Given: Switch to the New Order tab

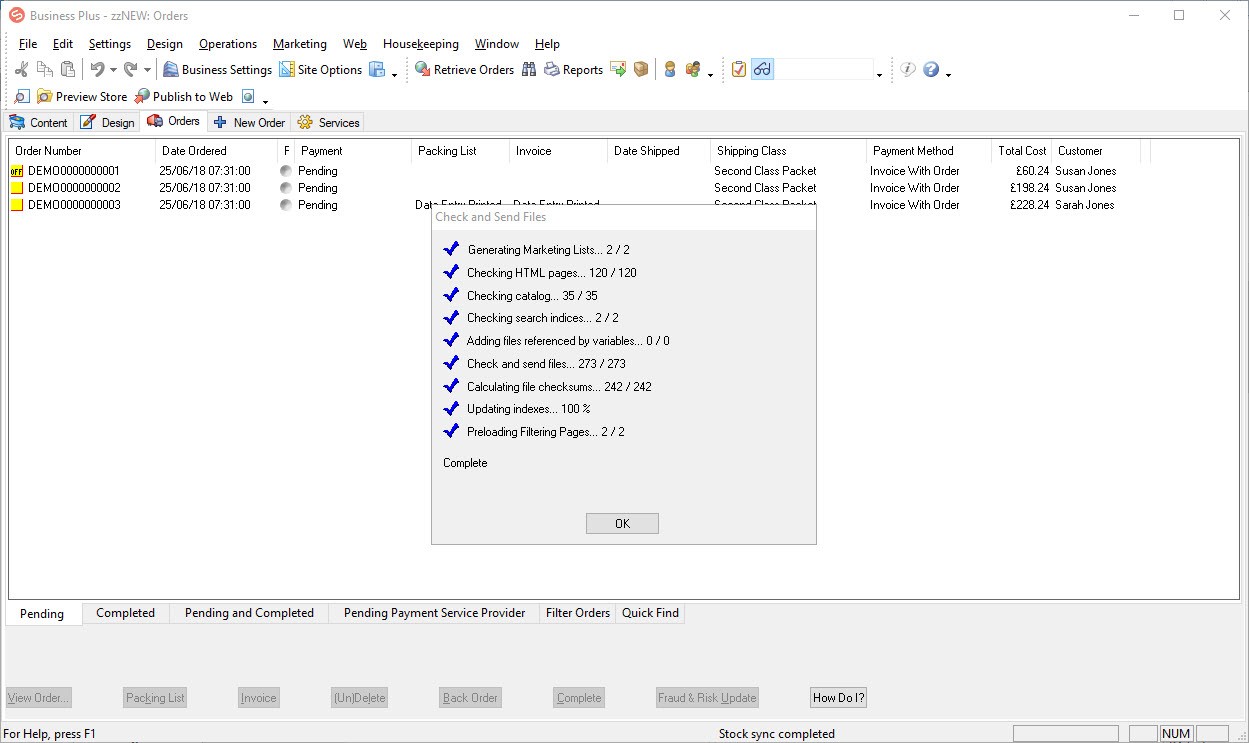Looking at the screenshot, I should click(x=250, y=122).
